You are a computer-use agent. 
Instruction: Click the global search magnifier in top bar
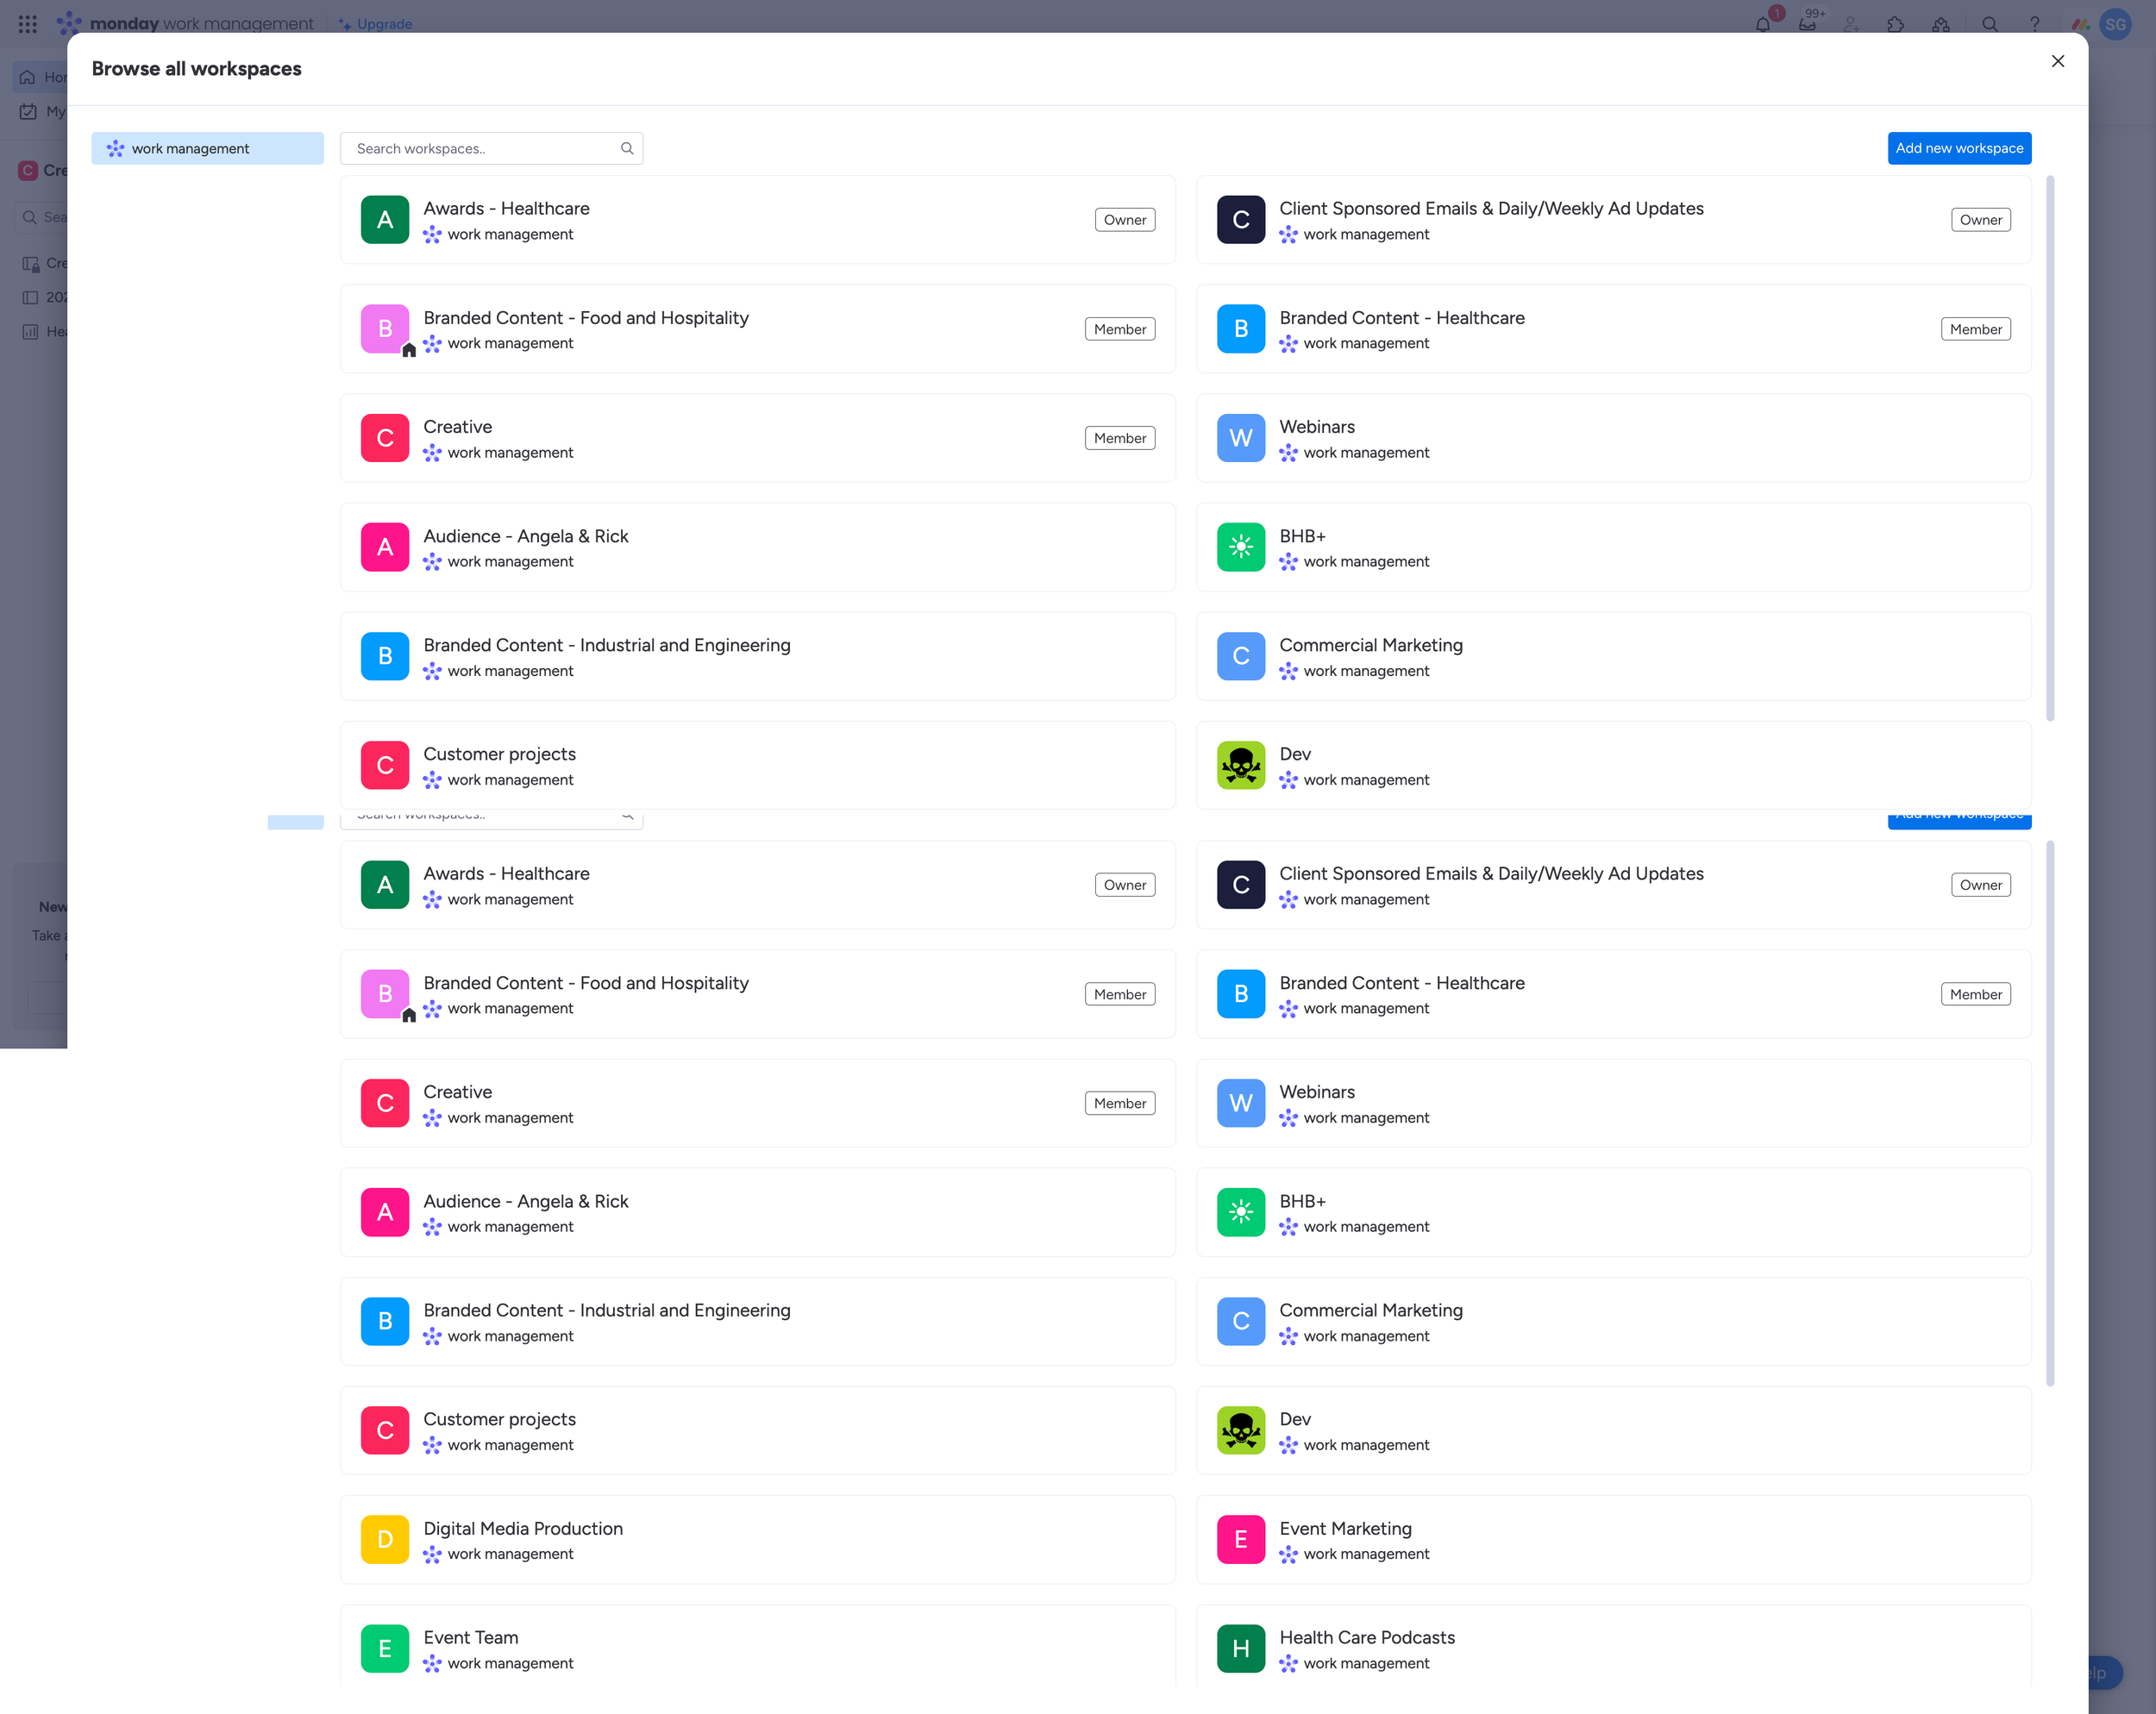click(1989, 24)
